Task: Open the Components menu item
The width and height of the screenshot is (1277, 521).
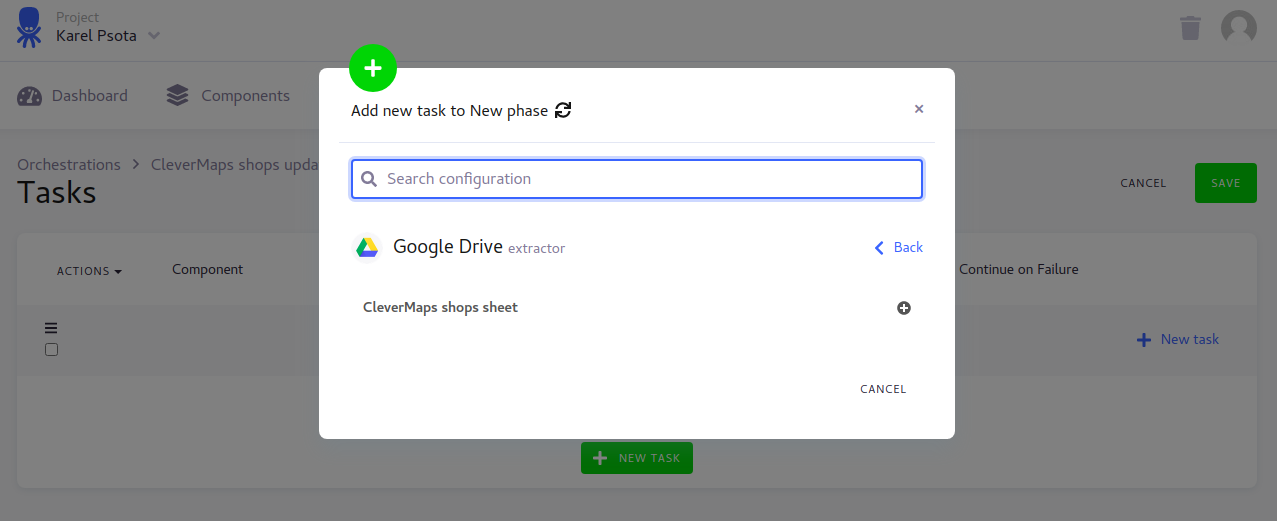Action: [x=228, y=96]
